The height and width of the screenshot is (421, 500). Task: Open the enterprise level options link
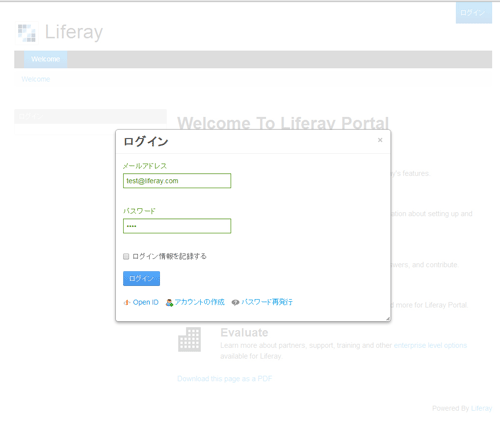click(x=430, y=345)
